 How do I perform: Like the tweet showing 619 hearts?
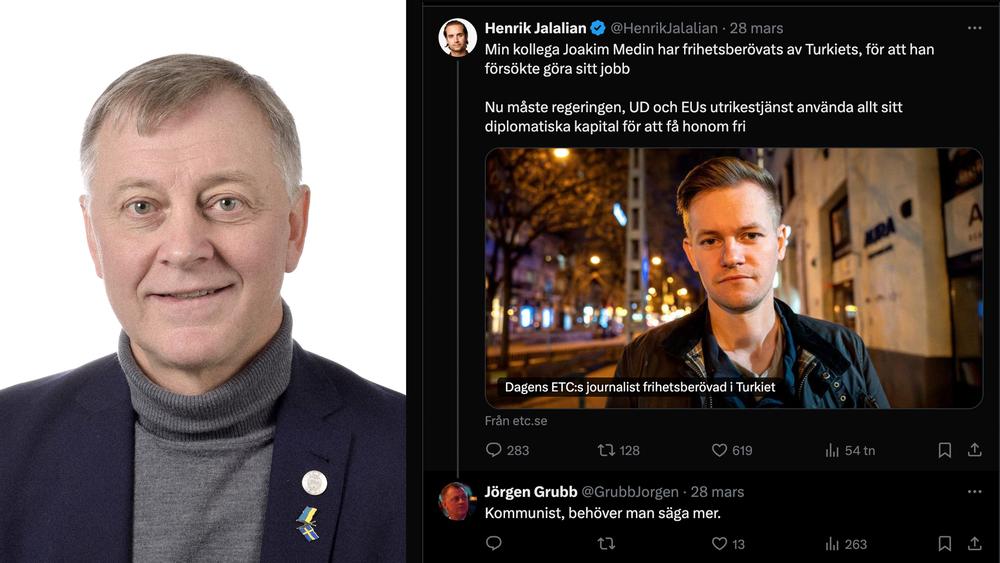[x=719, y=450]
